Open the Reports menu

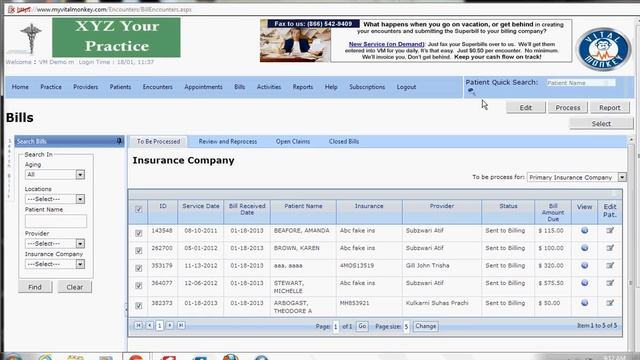pos(302,87)
